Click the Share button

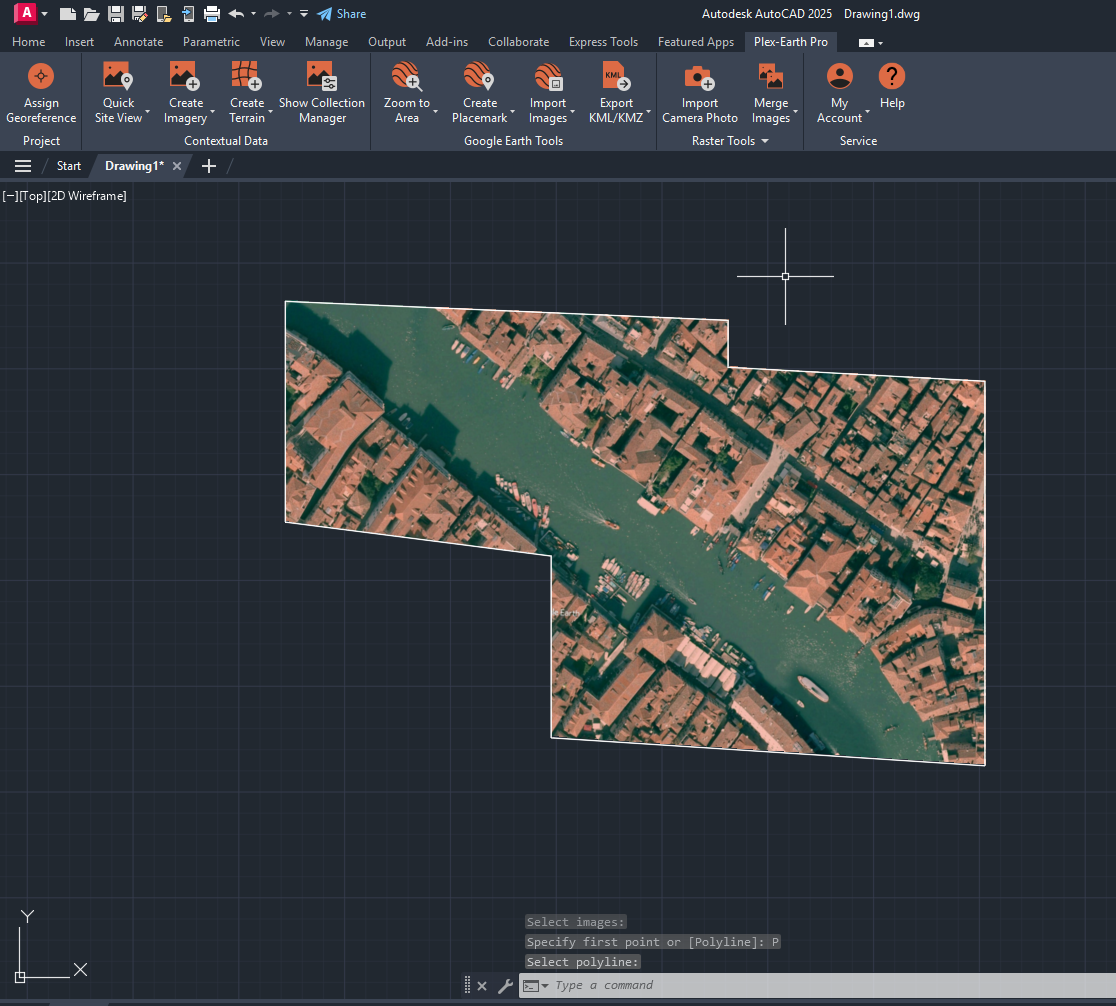coord(342,14)
